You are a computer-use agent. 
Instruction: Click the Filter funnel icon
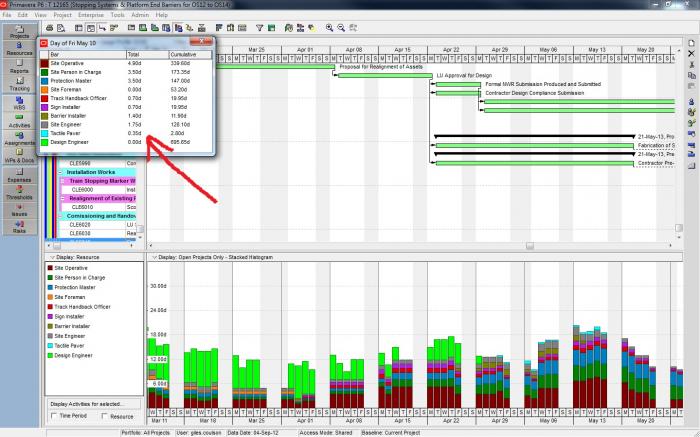[259, 28]
